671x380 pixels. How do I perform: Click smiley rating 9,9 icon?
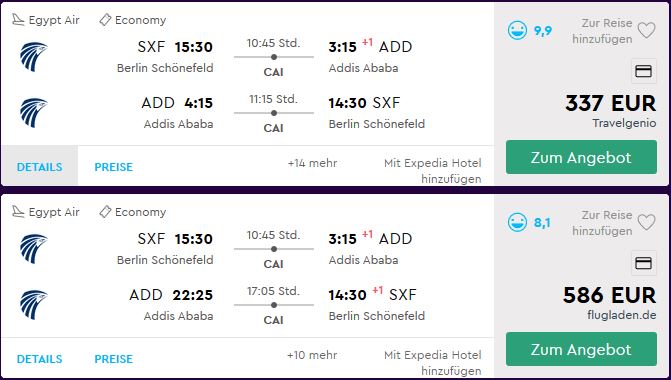pyautogui.click(x=517, y=30)
